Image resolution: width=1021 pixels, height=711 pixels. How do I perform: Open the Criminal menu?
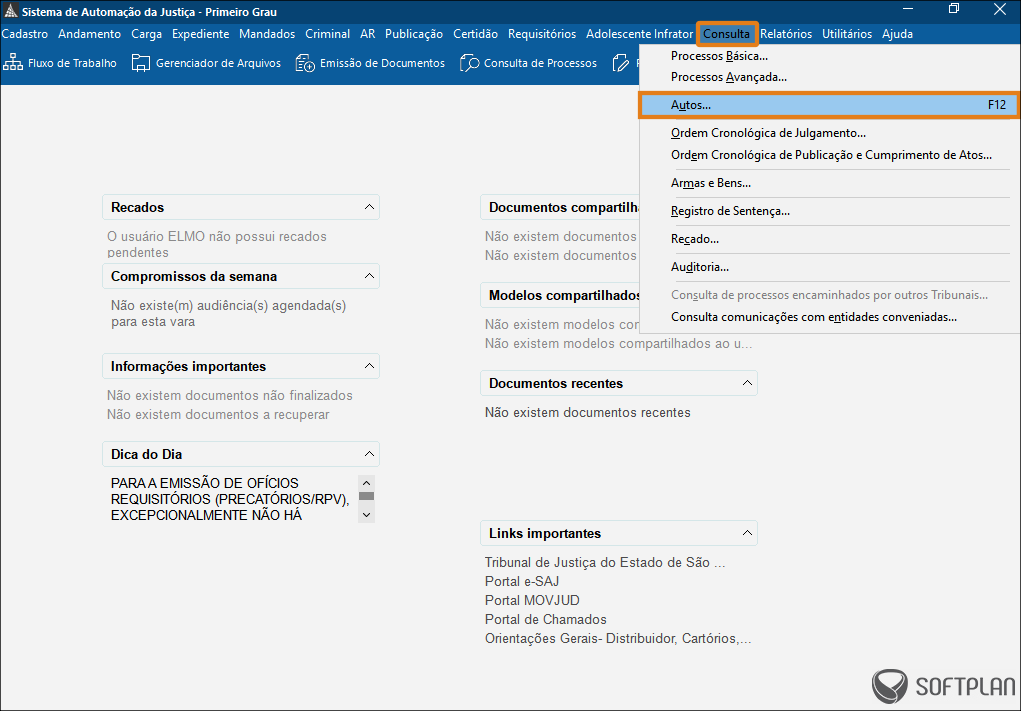[328, 34]
